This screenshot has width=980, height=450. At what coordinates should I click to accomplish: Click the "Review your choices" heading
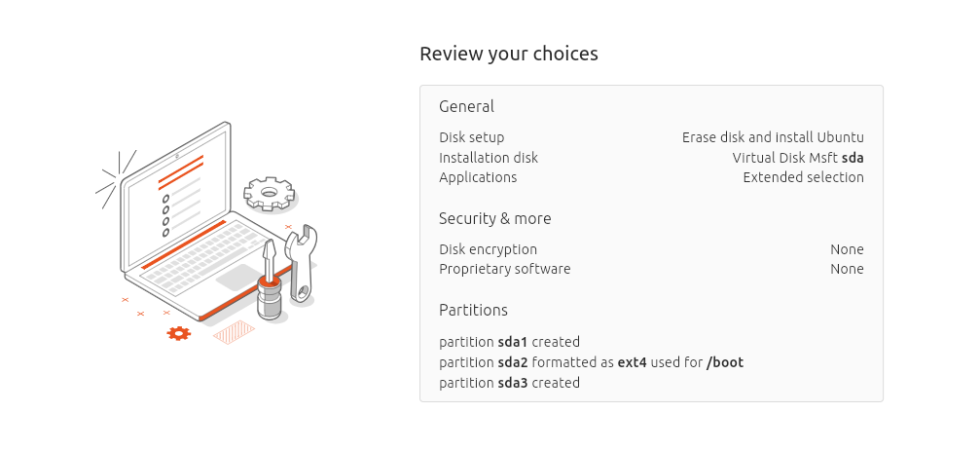point(508,54)
